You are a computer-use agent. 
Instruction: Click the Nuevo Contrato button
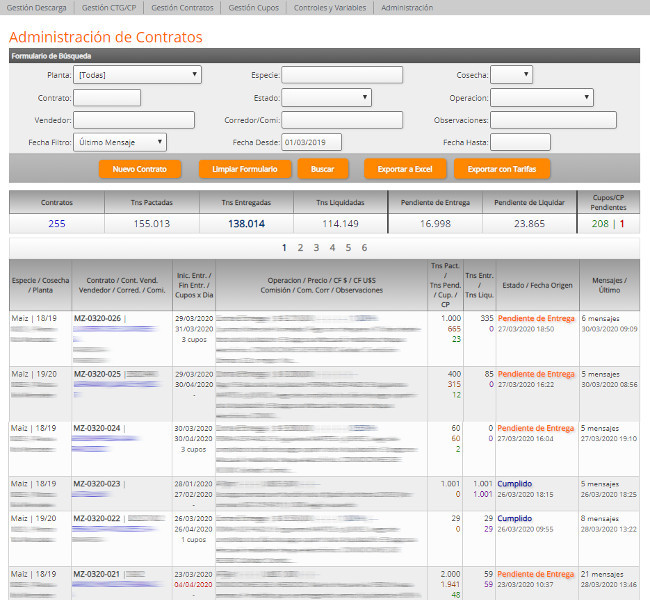coord(140,169)
